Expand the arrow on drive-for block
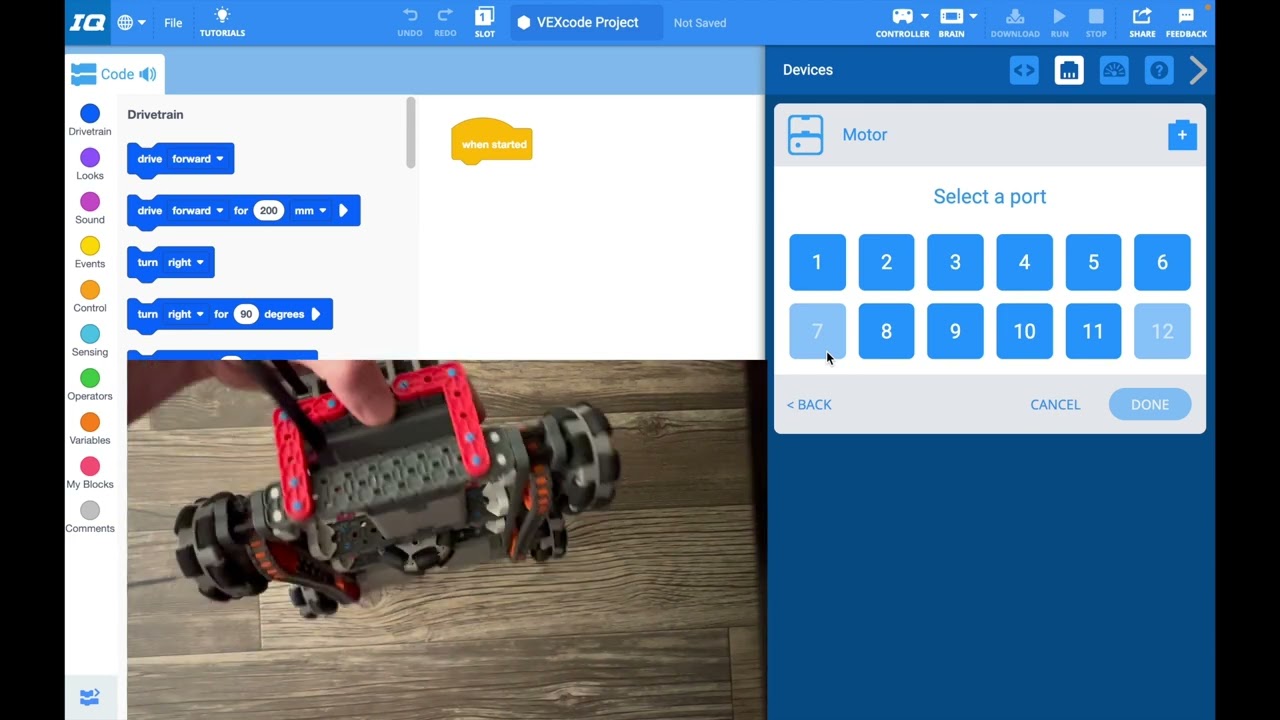This screenshot has height=720, width=1280. (344, 211)
